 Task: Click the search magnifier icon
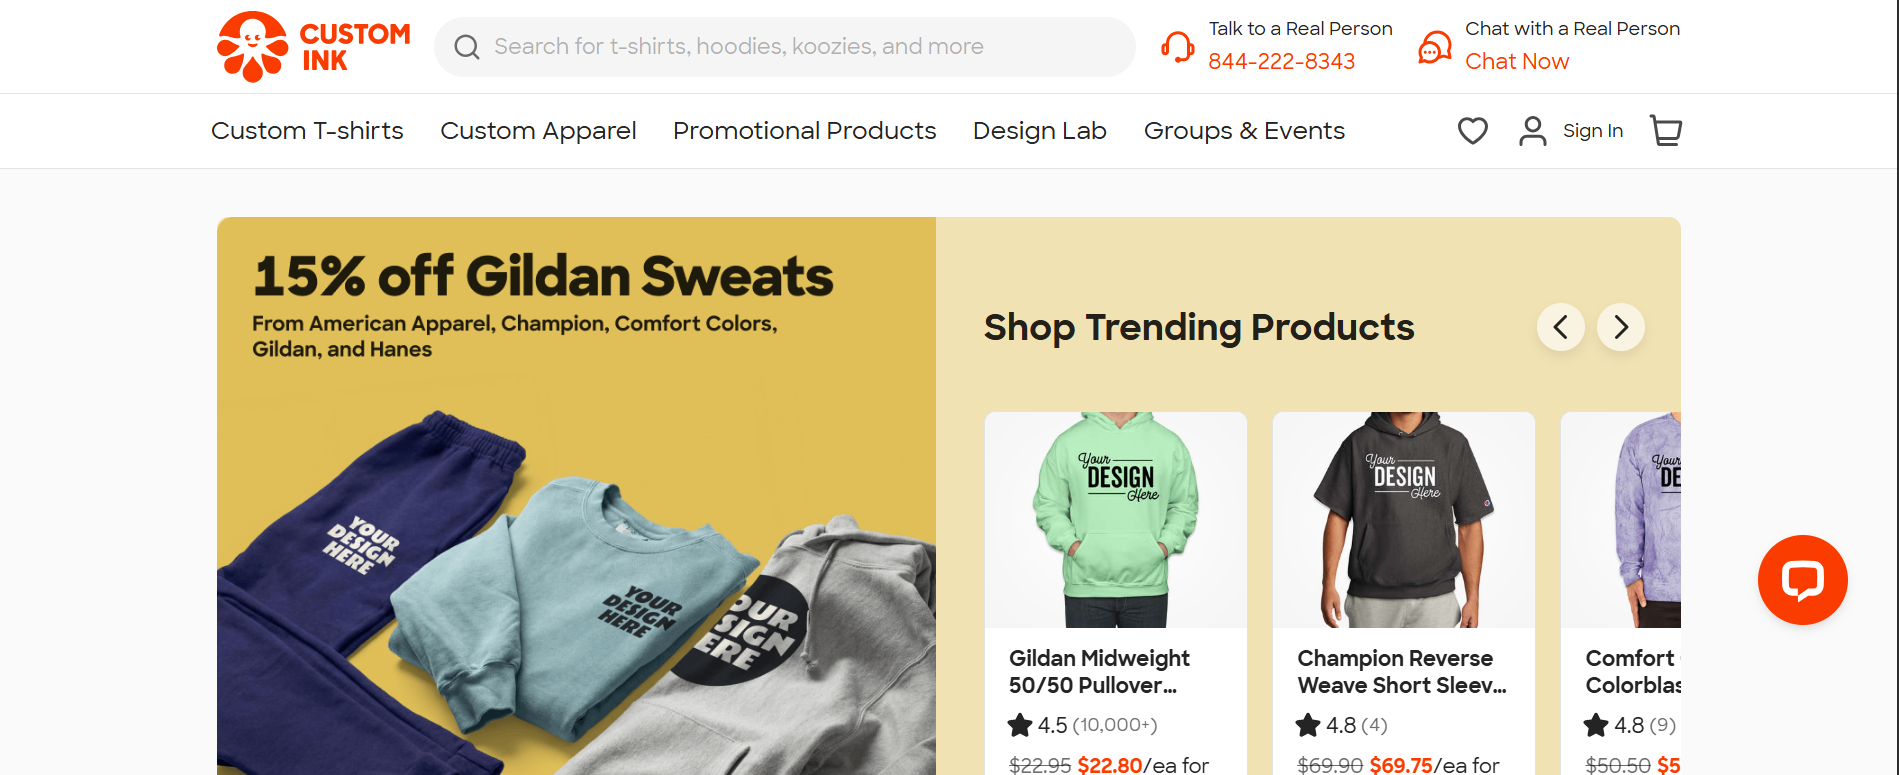pyautogui.click(x=467, y=46)
